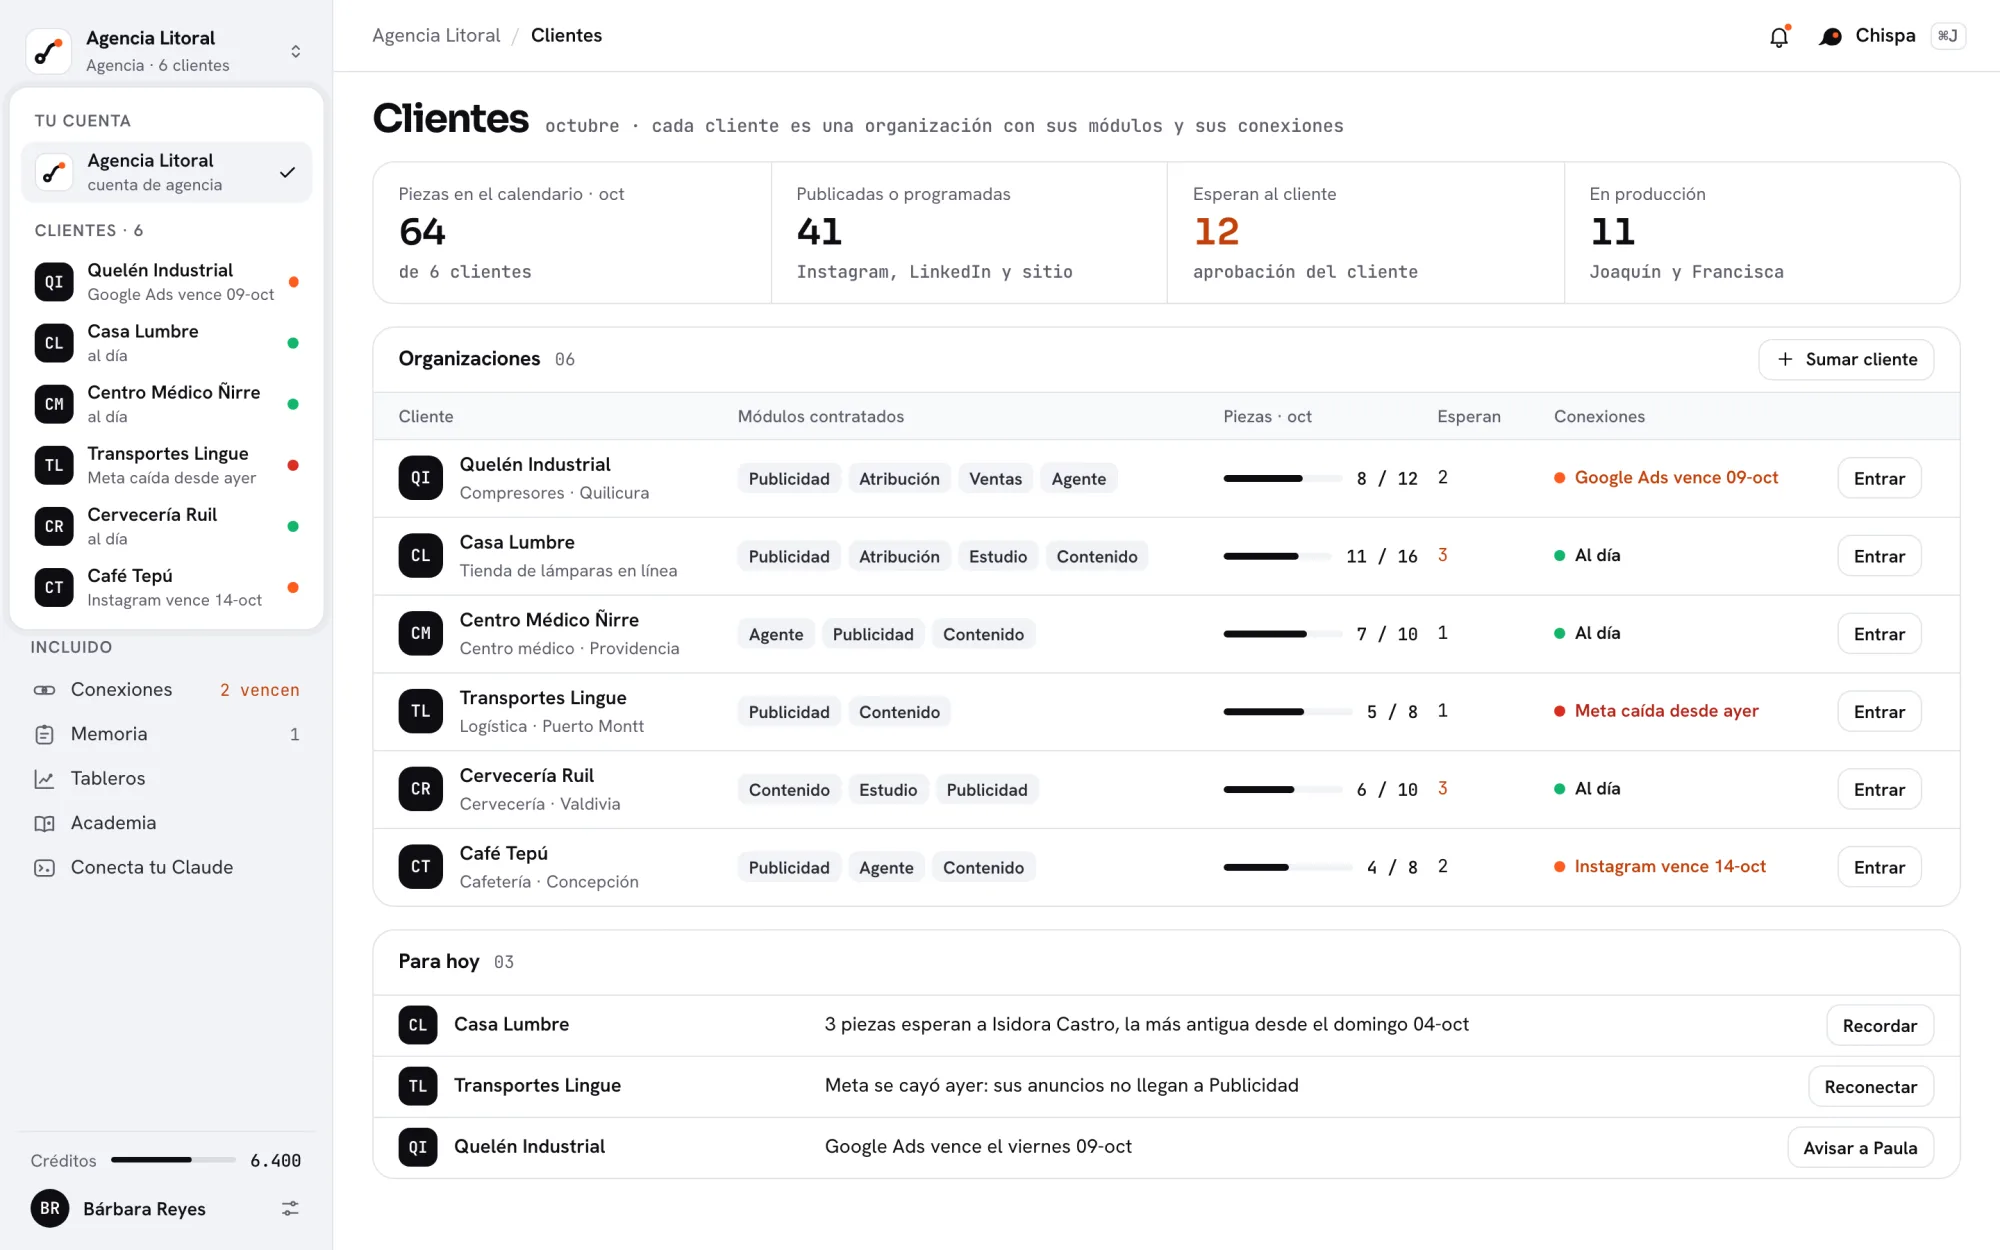The height and width of the screenshot is (1250, 2000).
Task: Click the TL avatar in the switcher
Action: tap(54, 465)
